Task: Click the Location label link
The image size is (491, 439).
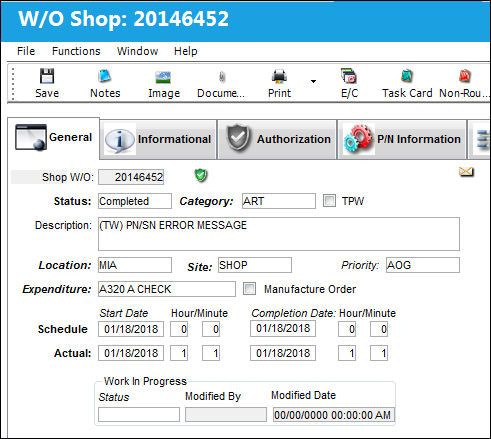Action: 65,265
